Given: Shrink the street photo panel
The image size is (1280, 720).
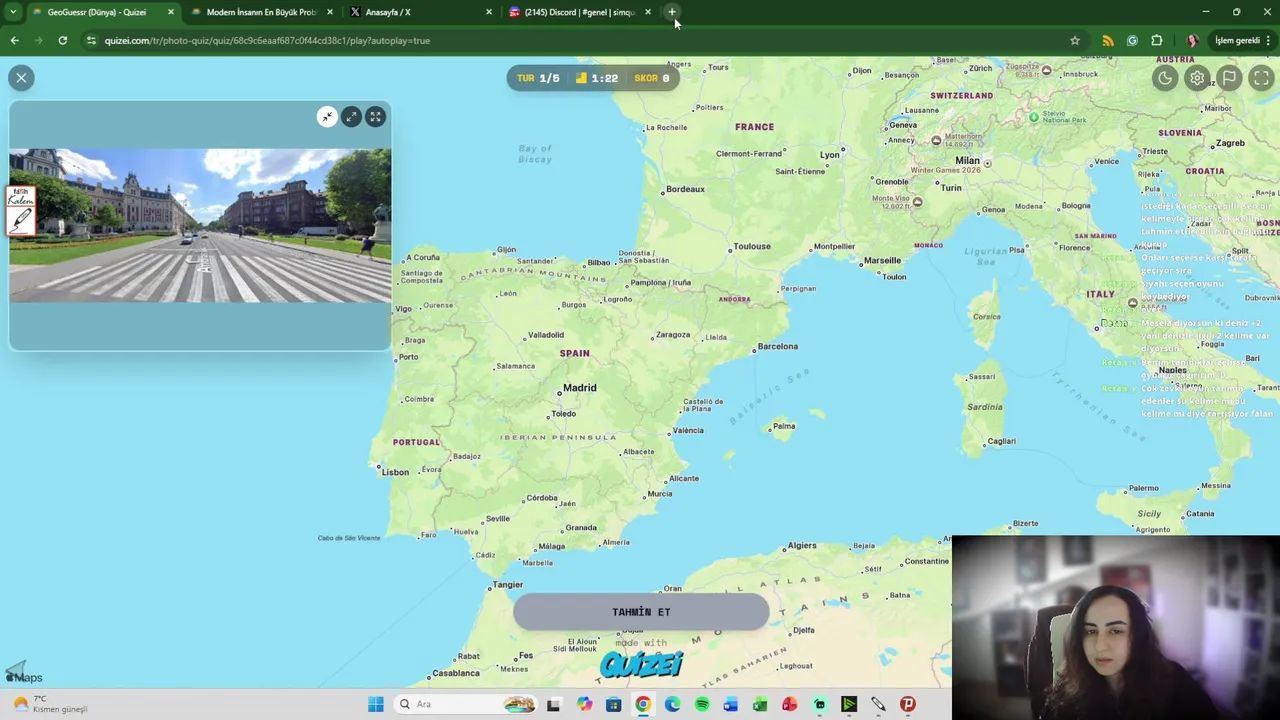Looking at the screenshot, I should [x=327, y=117].
